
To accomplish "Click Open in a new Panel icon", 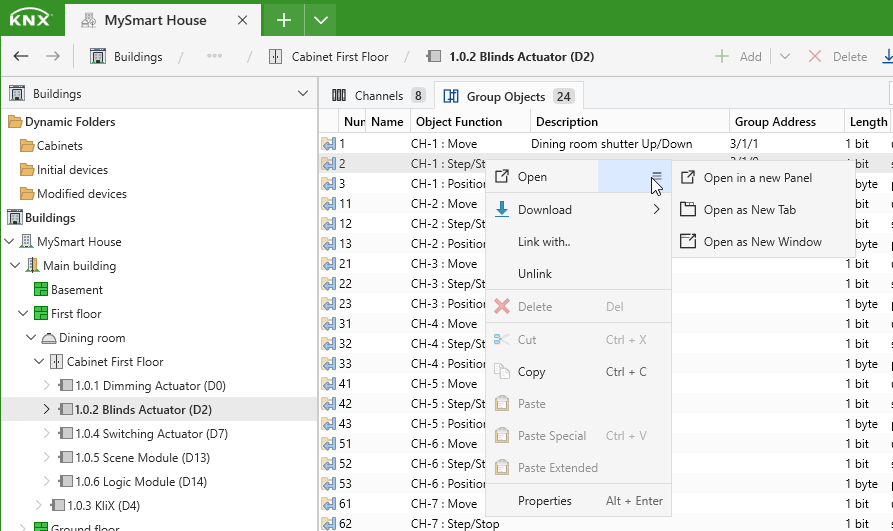I will point(688,177).
